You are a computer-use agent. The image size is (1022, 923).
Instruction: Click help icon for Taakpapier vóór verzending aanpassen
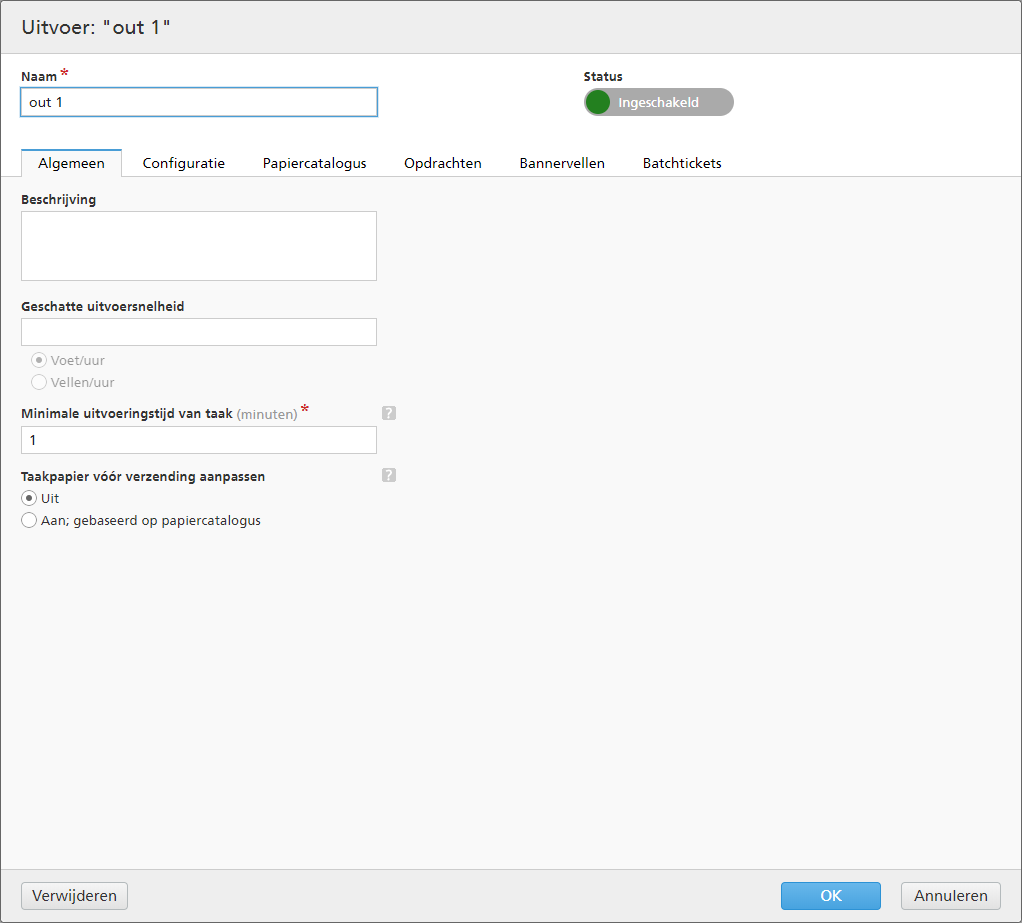[x=389, y=476]
